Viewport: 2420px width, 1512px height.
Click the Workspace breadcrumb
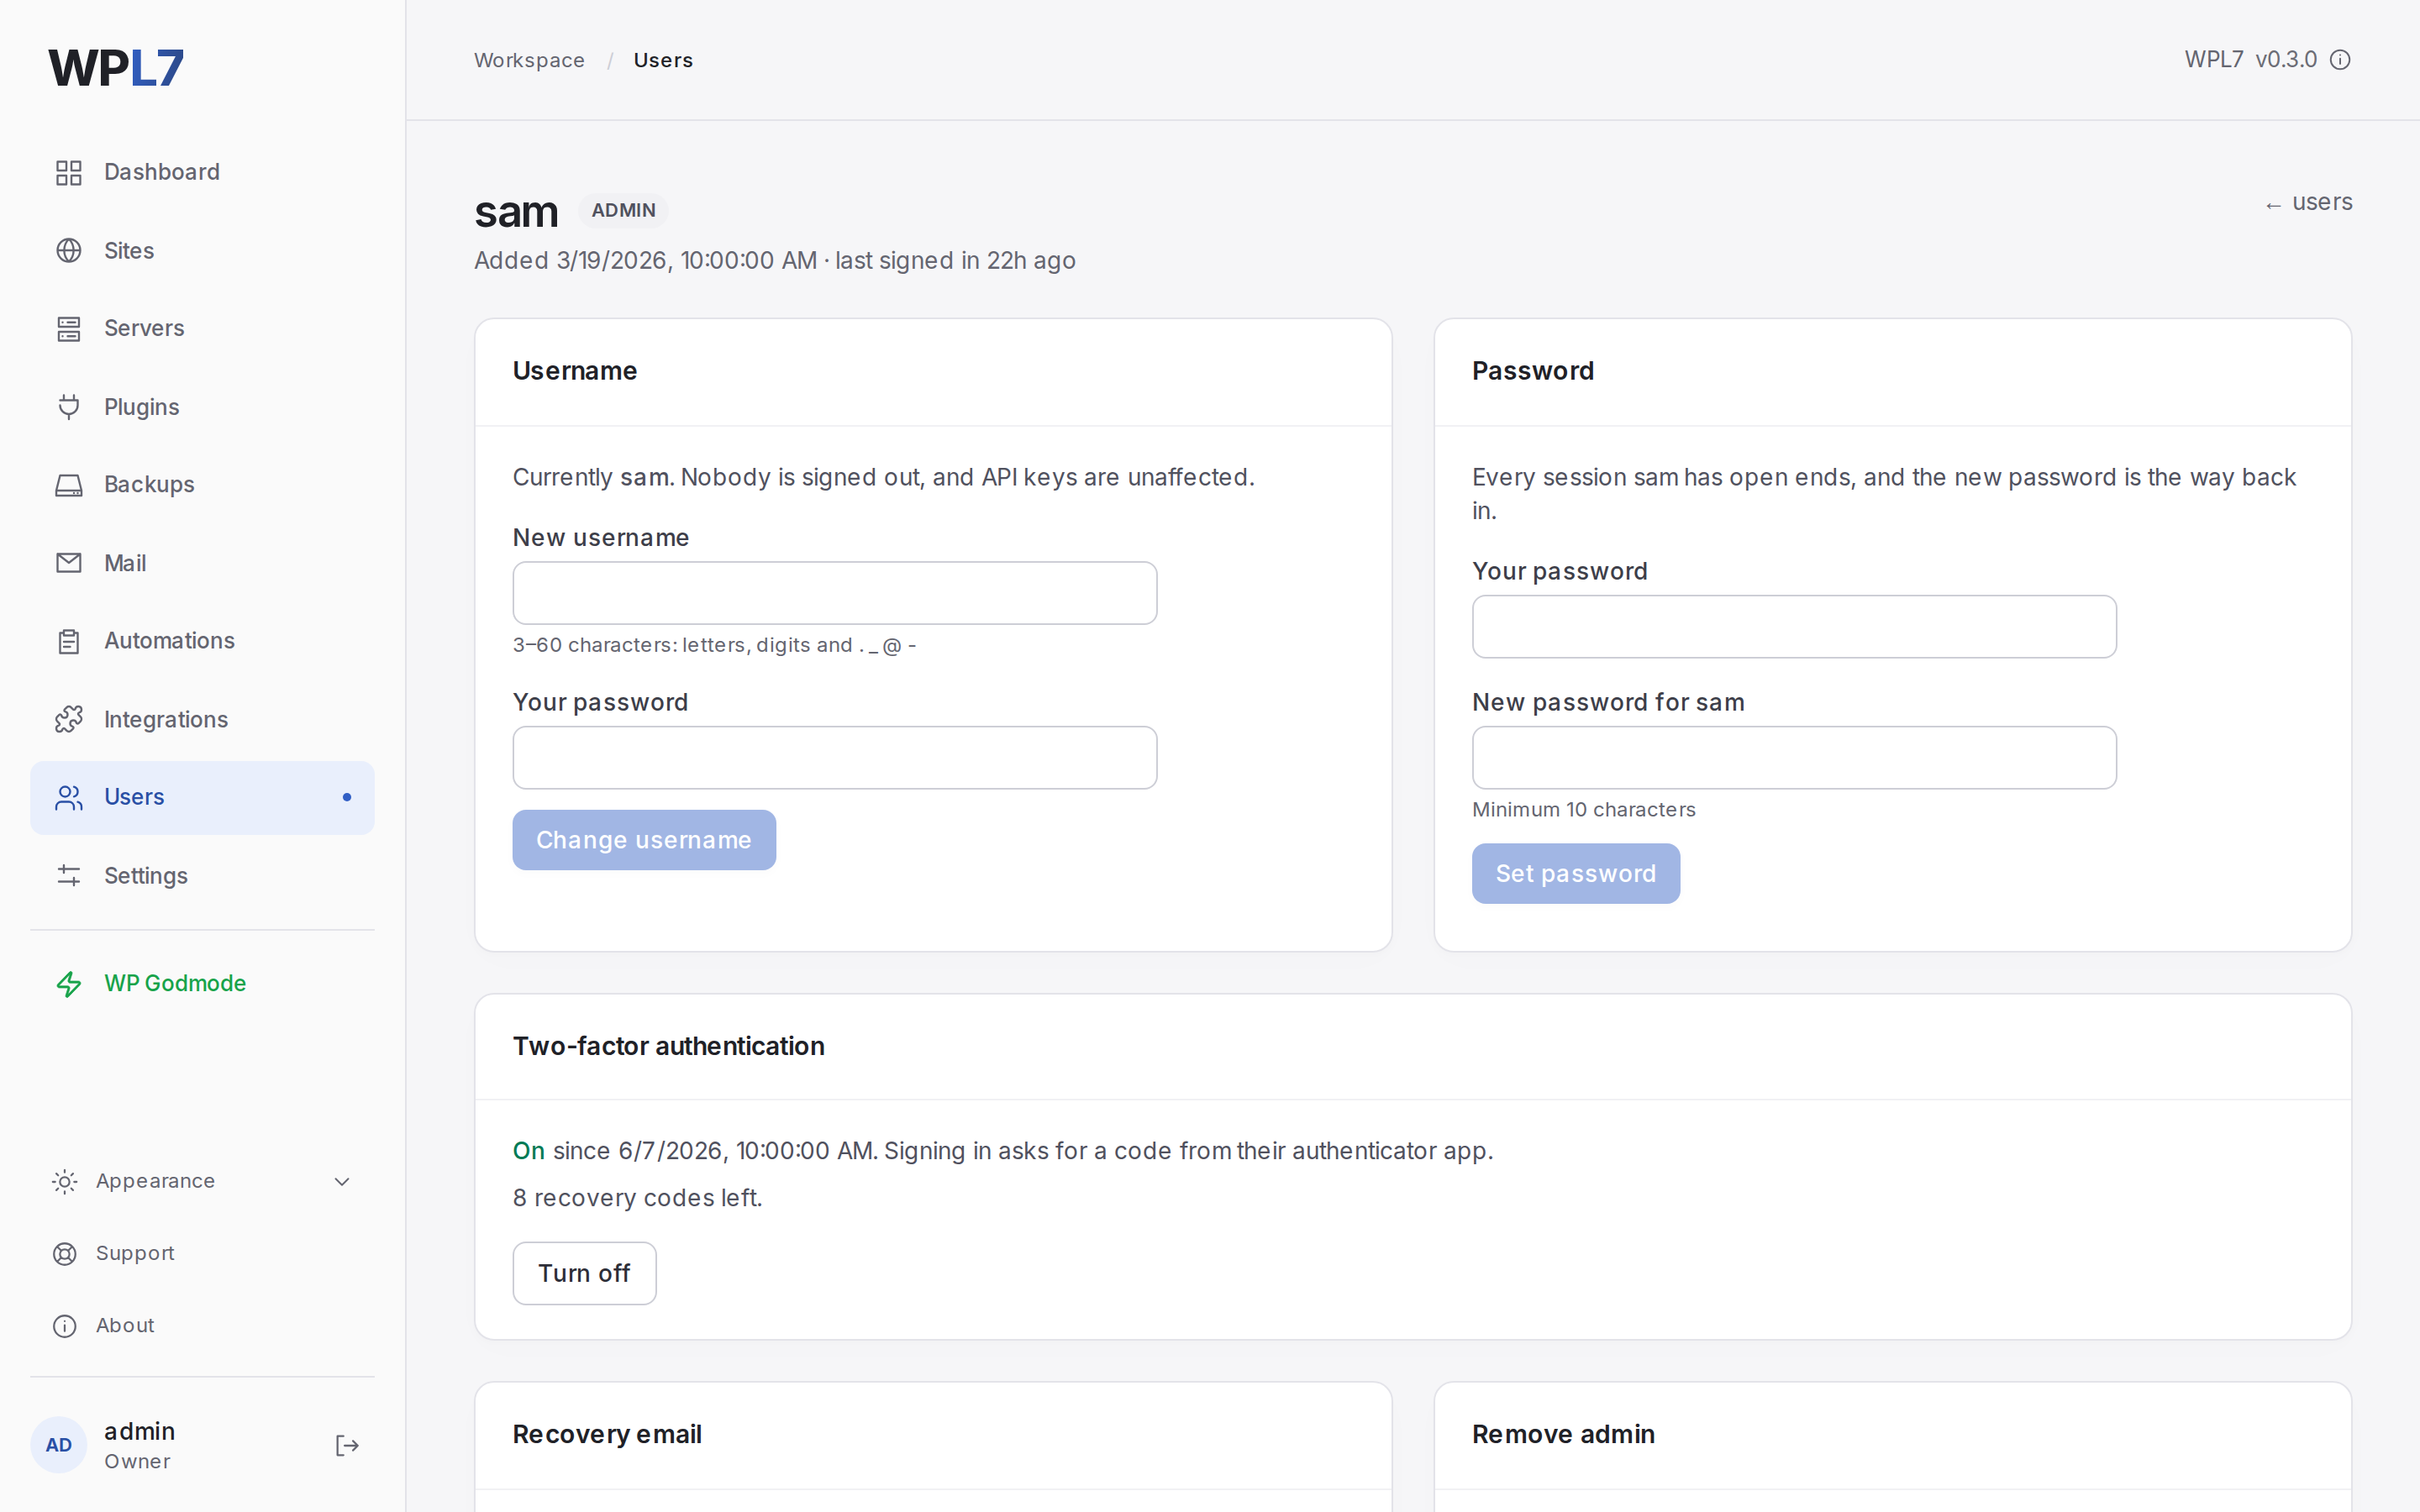tap(529, 60)
